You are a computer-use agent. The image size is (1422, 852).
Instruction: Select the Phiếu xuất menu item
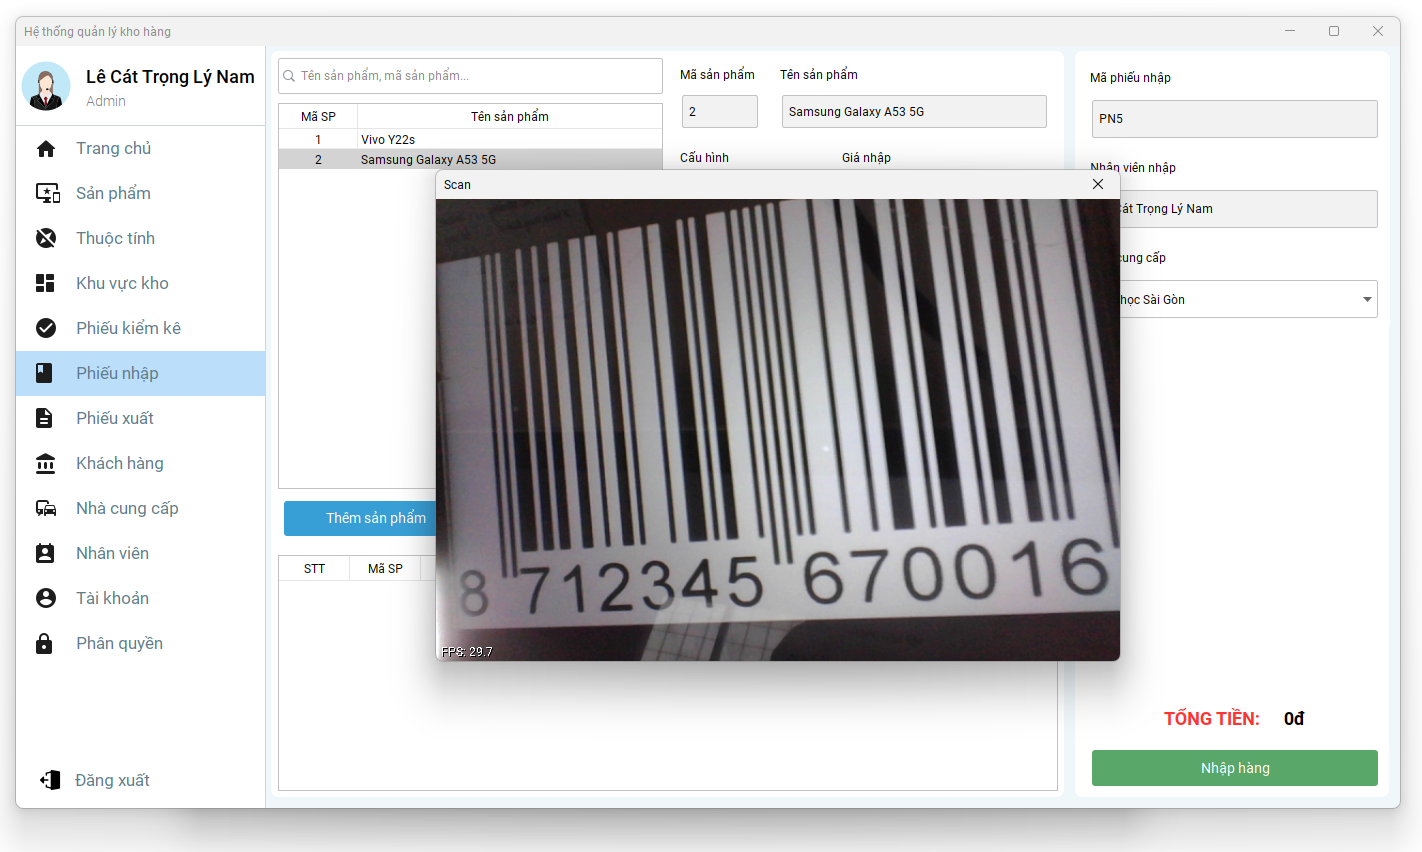tap(140, 418)
